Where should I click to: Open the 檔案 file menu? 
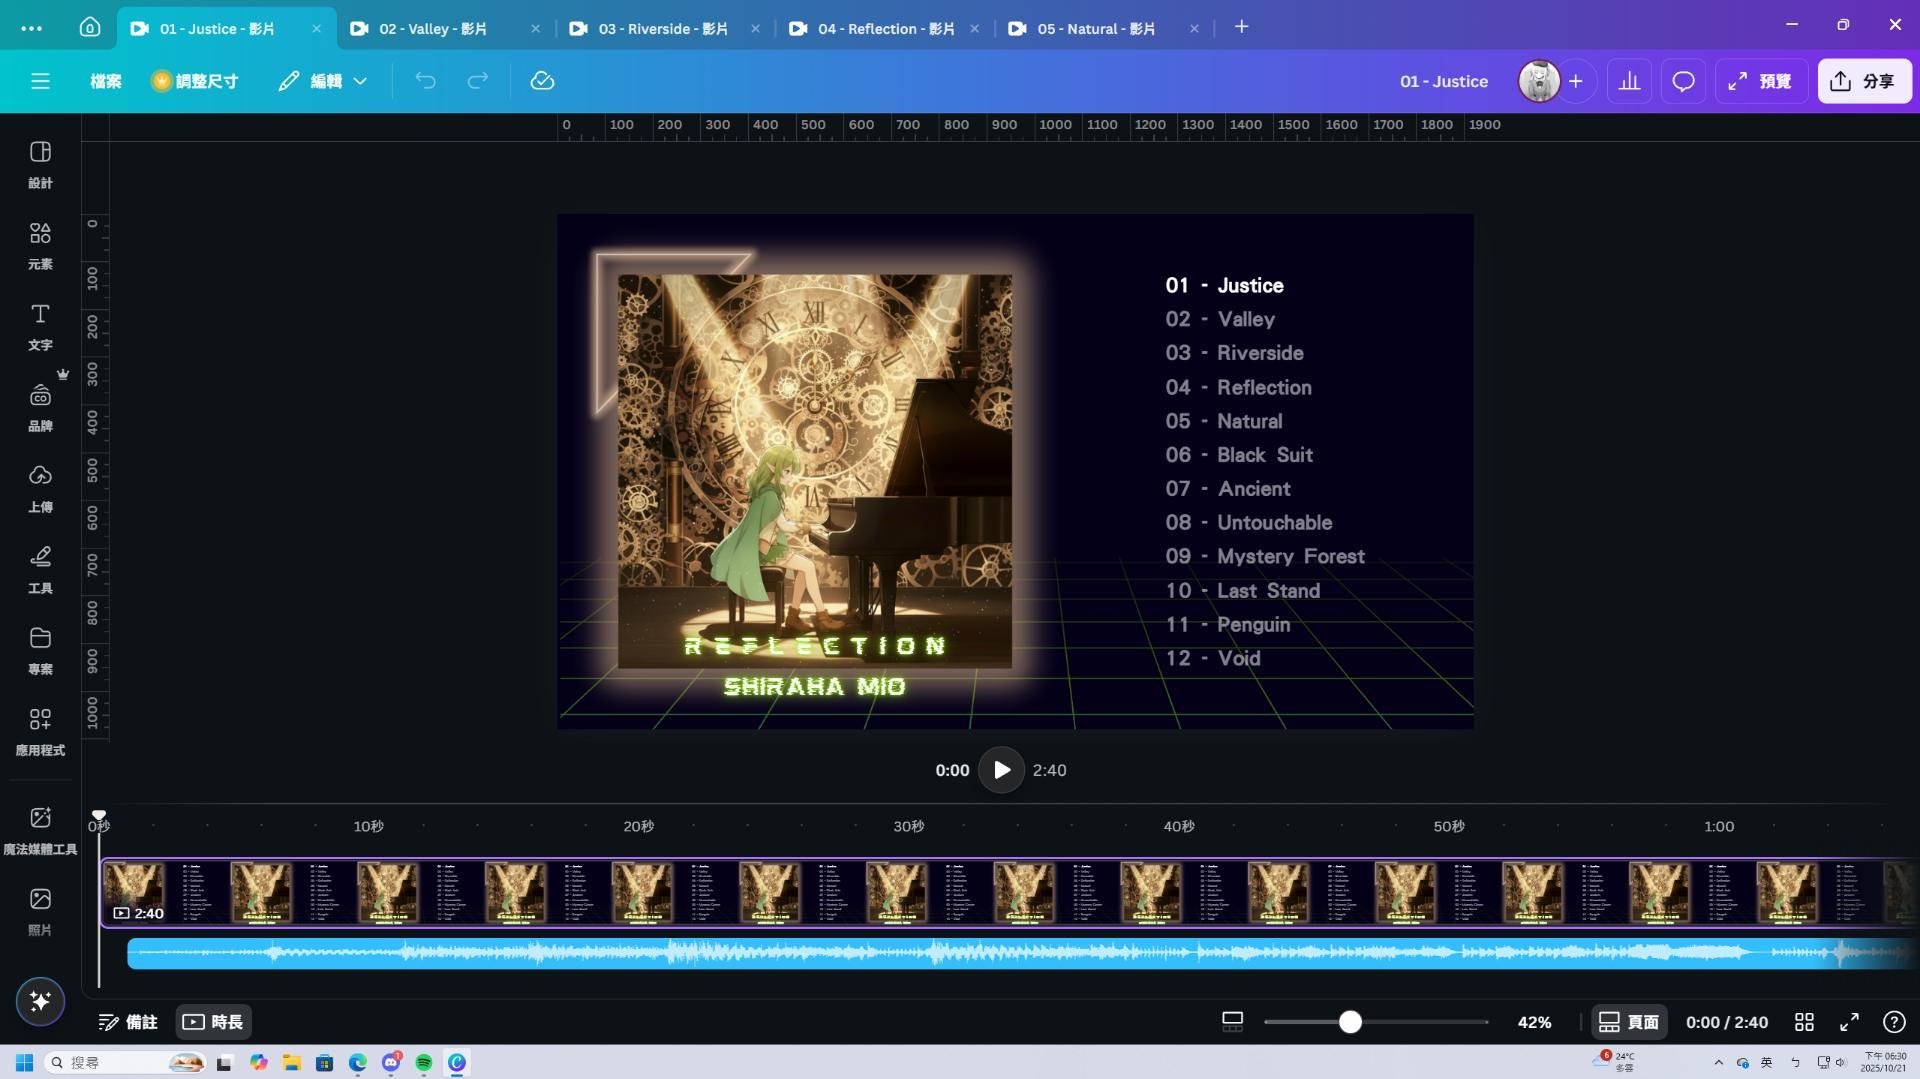106,81
